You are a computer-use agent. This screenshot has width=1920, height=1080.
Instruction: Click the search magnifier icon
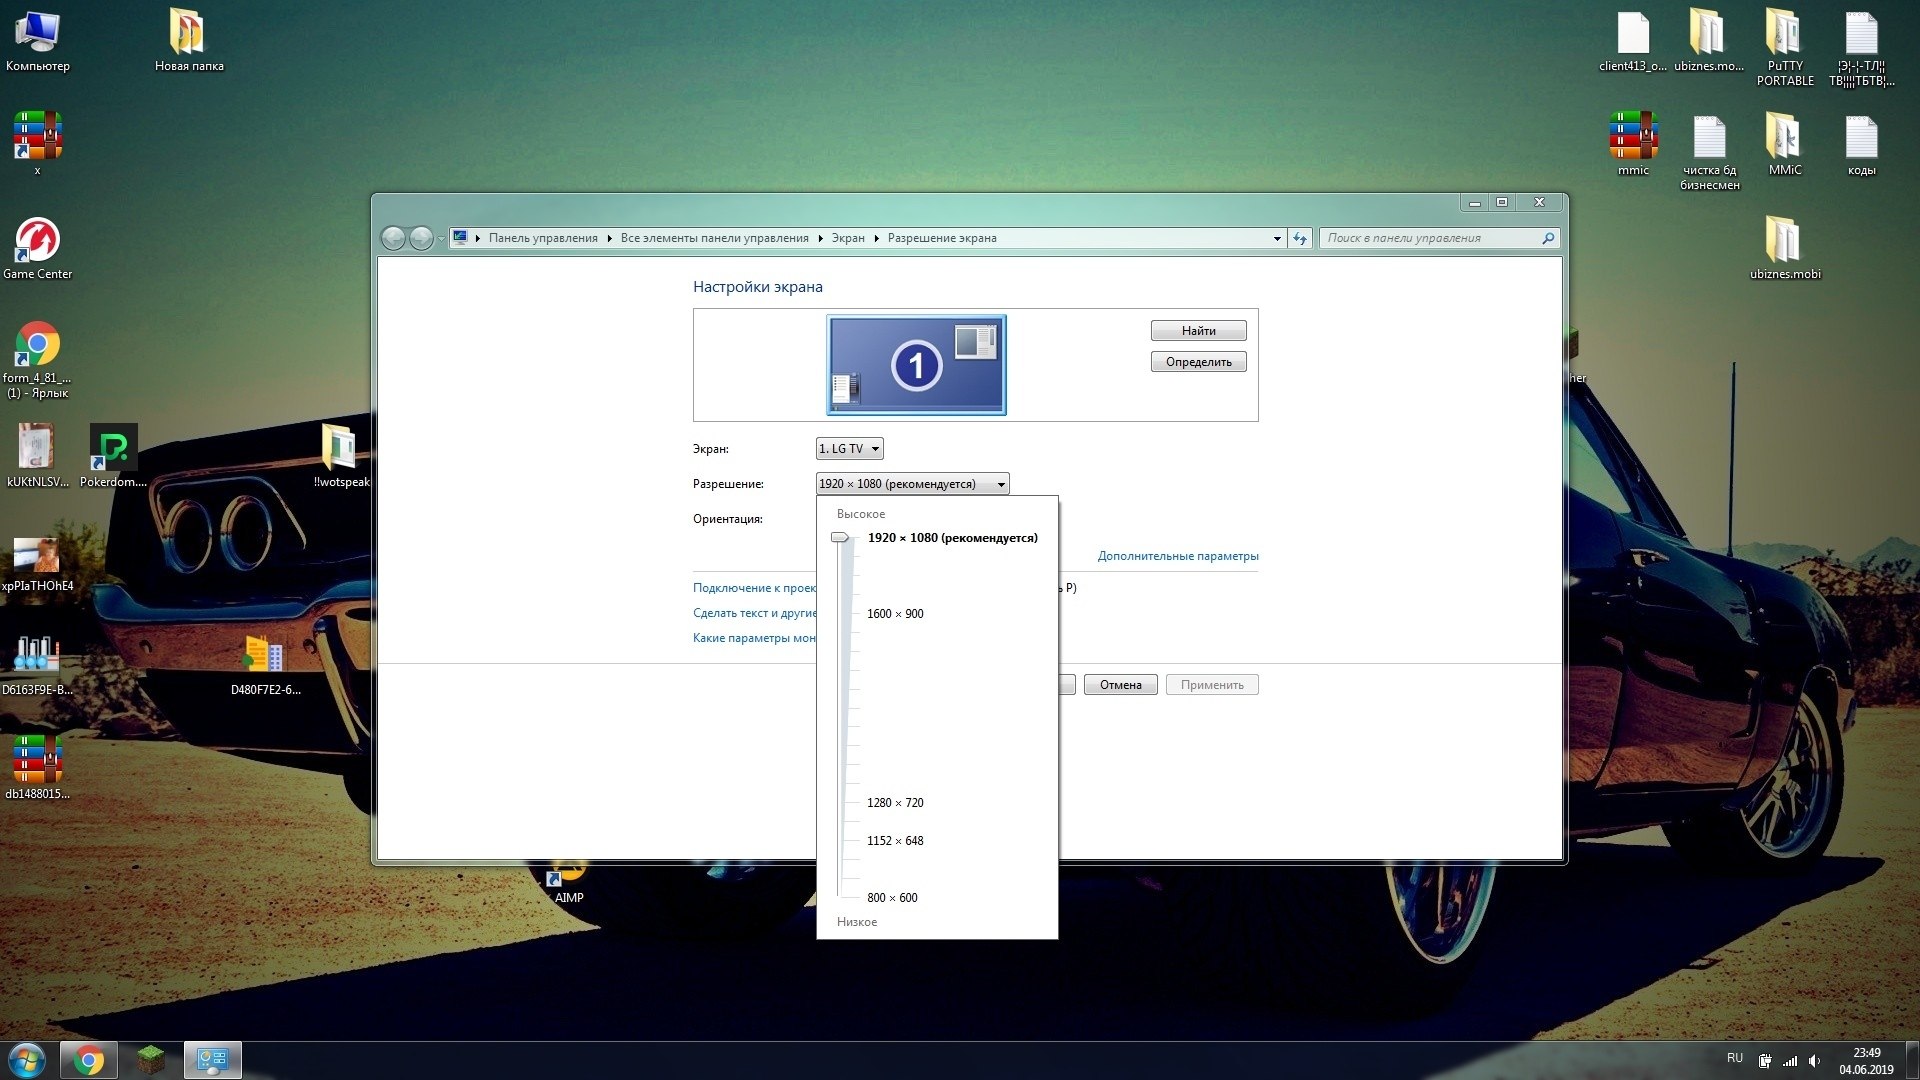(x=1548, y=238)
